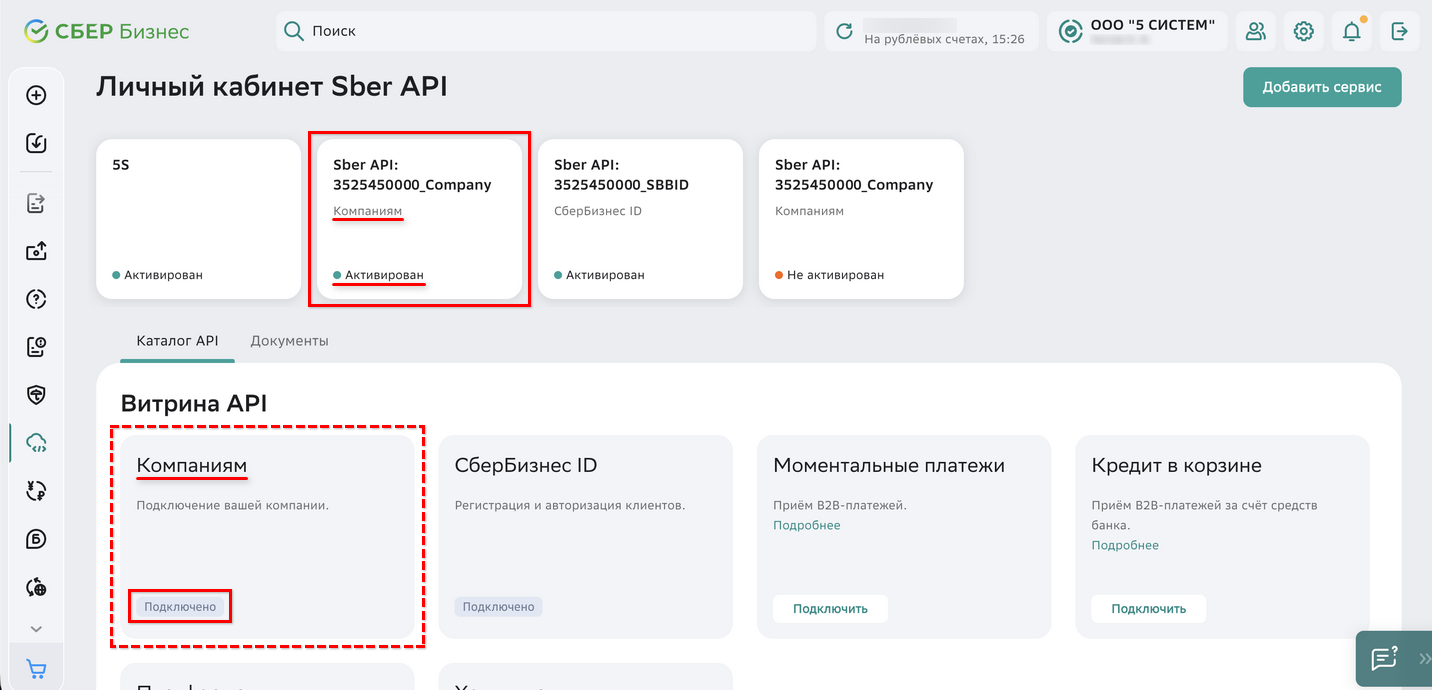Click the document with alert sidebar icon

pos(36,347)
